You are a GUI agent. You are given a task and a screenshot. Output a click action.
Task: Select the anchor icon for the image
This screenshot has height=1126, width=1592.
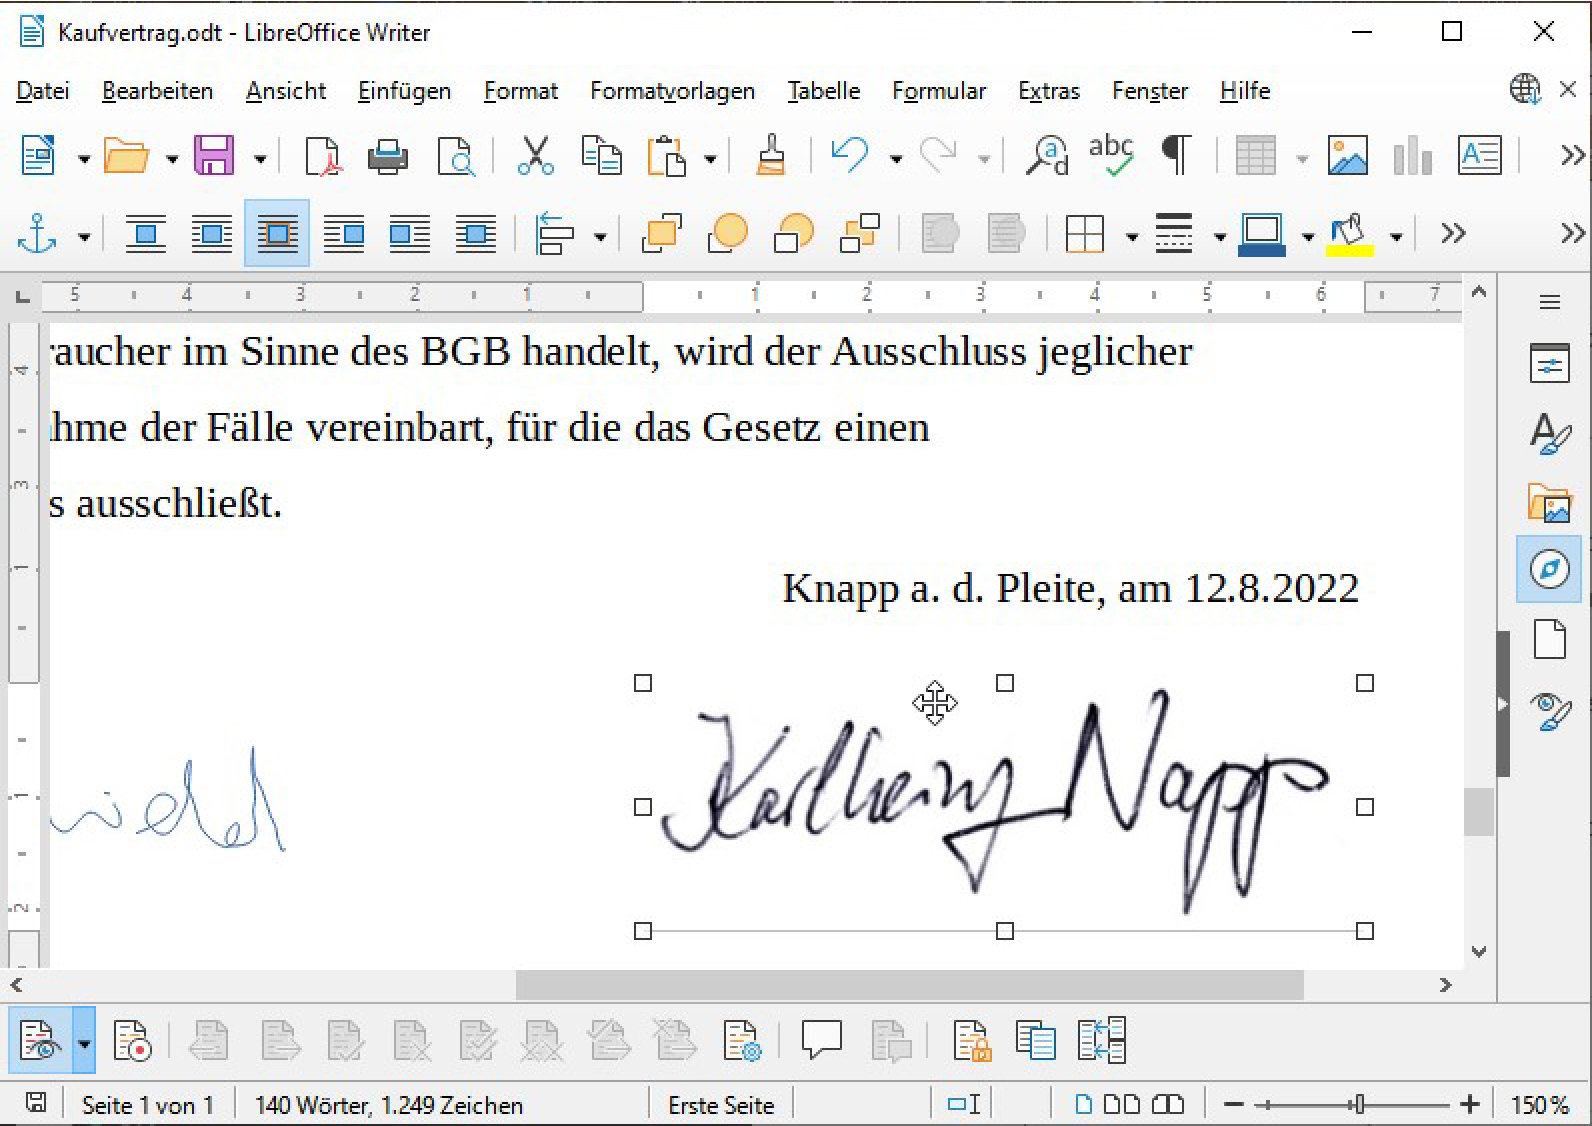point(38,234)
